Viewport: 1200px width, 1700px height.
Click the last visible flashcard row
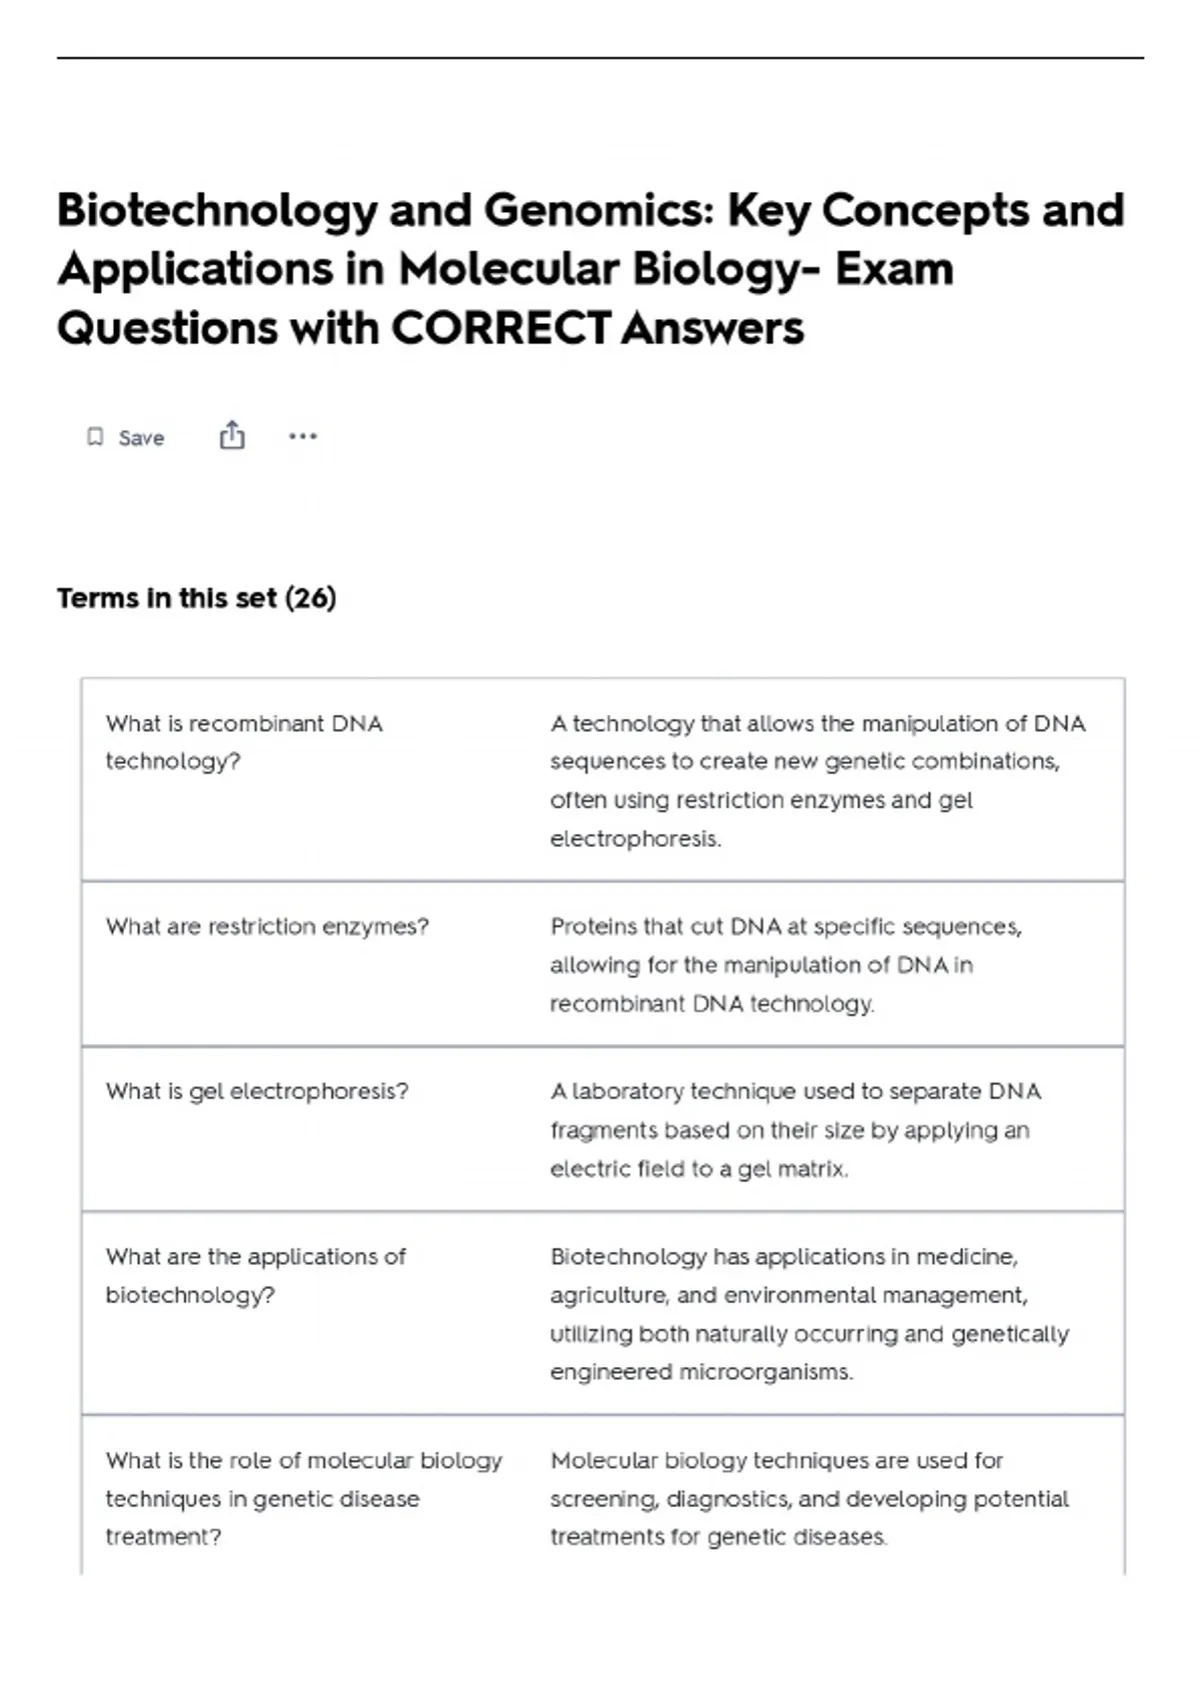tap(603, 1496)
